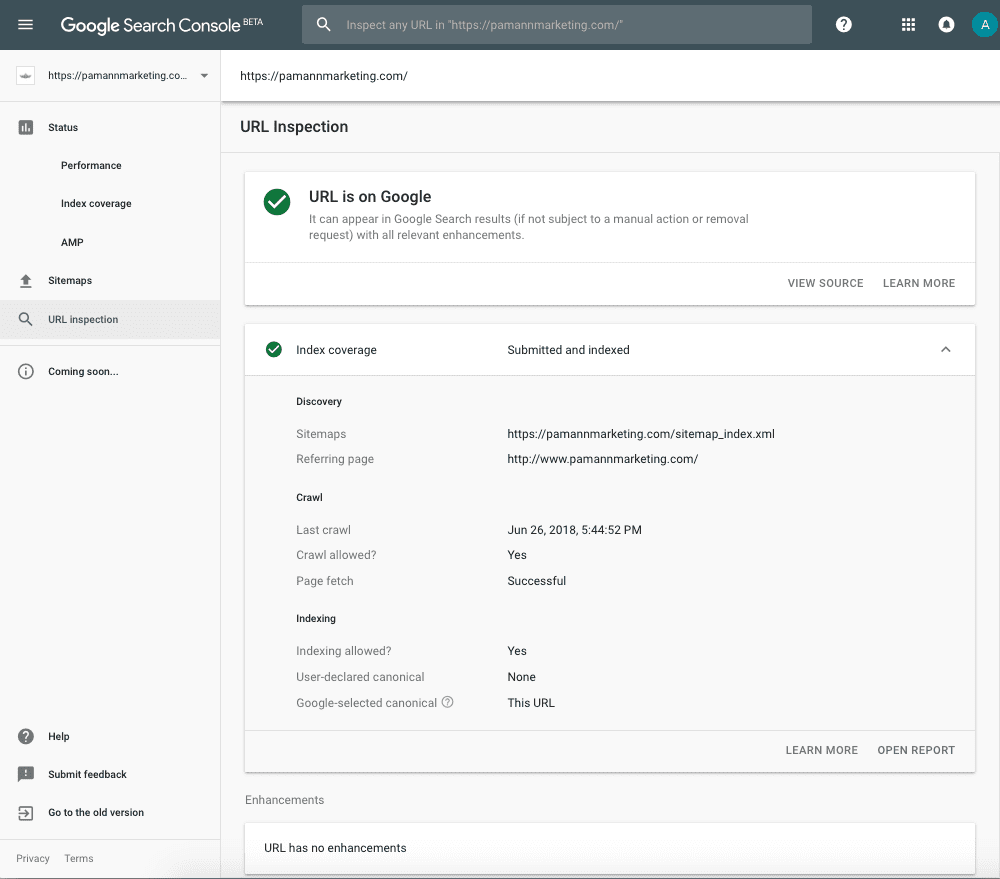Open the AMP report
Screen dimensions: 1000x879
72,242
